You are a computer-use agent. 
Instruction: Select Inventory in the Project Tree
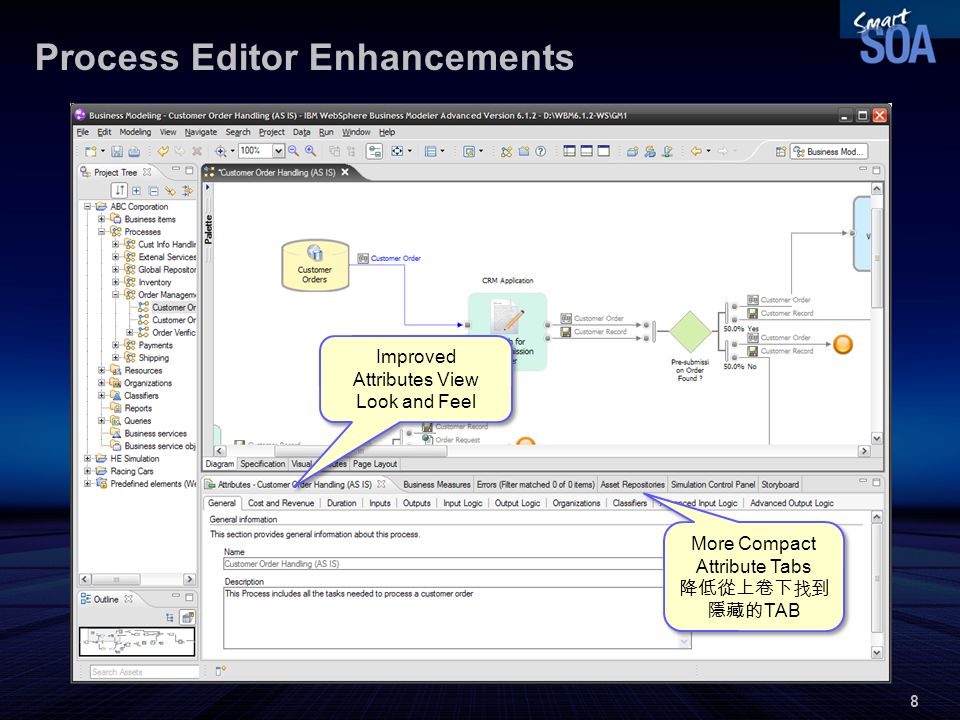[x=154, y=282]
